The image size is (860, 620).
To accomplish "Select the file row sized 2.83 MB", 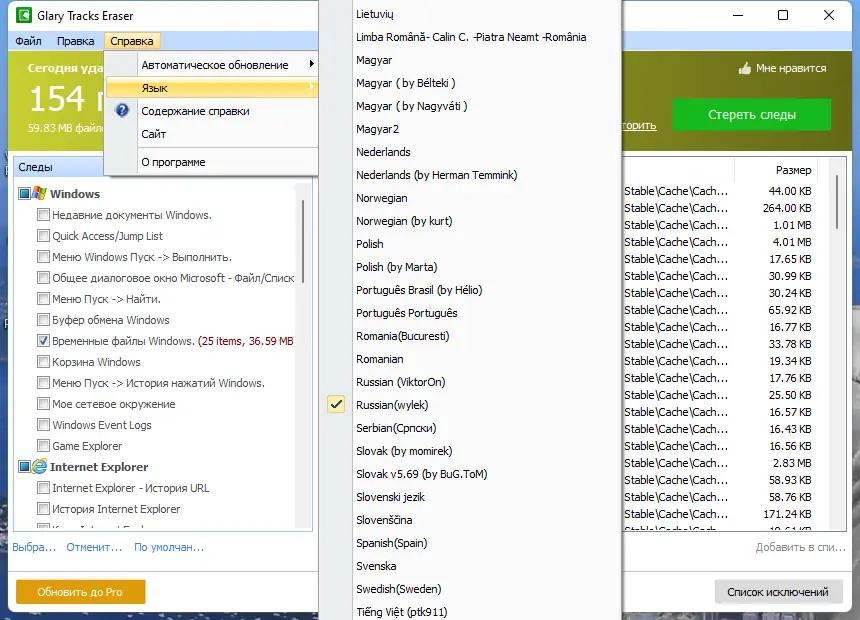I will point(717,463).
